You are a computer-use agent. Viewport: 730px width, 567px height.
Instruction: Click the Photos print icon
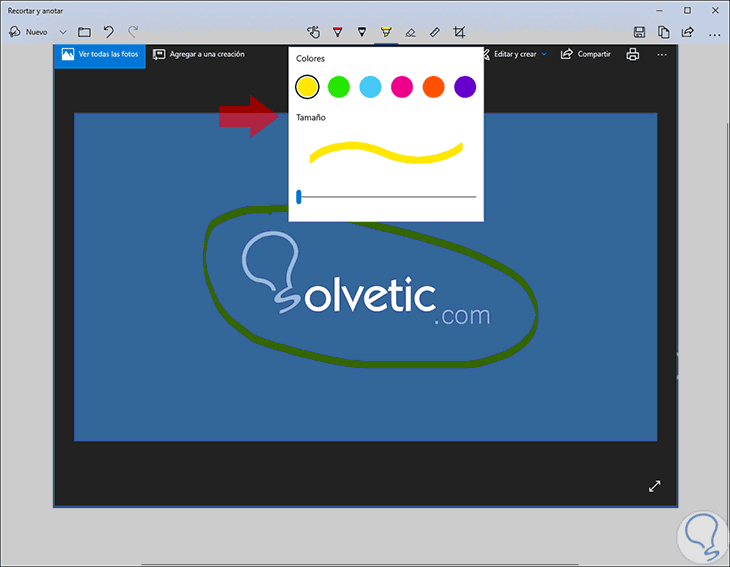click(633, 54)
